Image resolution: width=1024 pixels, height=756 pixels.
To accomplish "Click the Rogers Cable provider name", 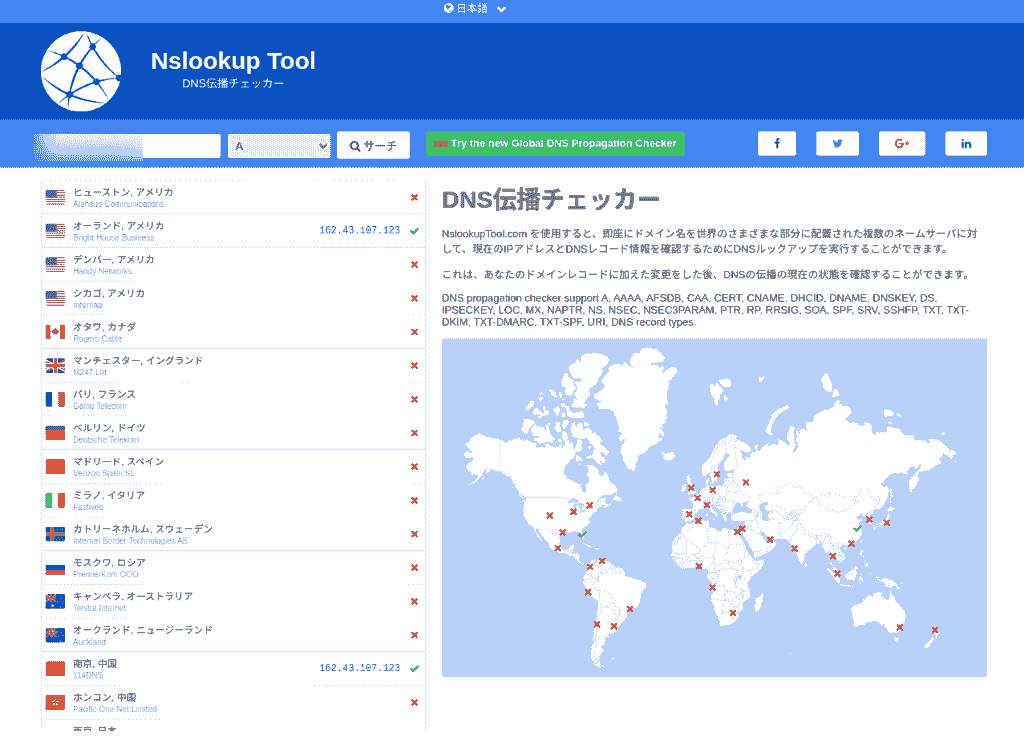I will [x=97, y=339].
